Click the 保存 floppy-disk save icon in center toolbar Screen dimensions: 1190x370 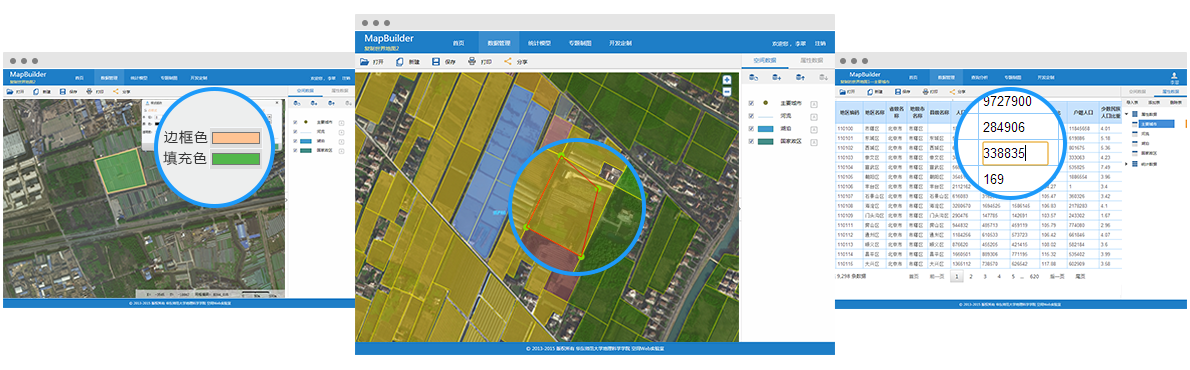436,61
